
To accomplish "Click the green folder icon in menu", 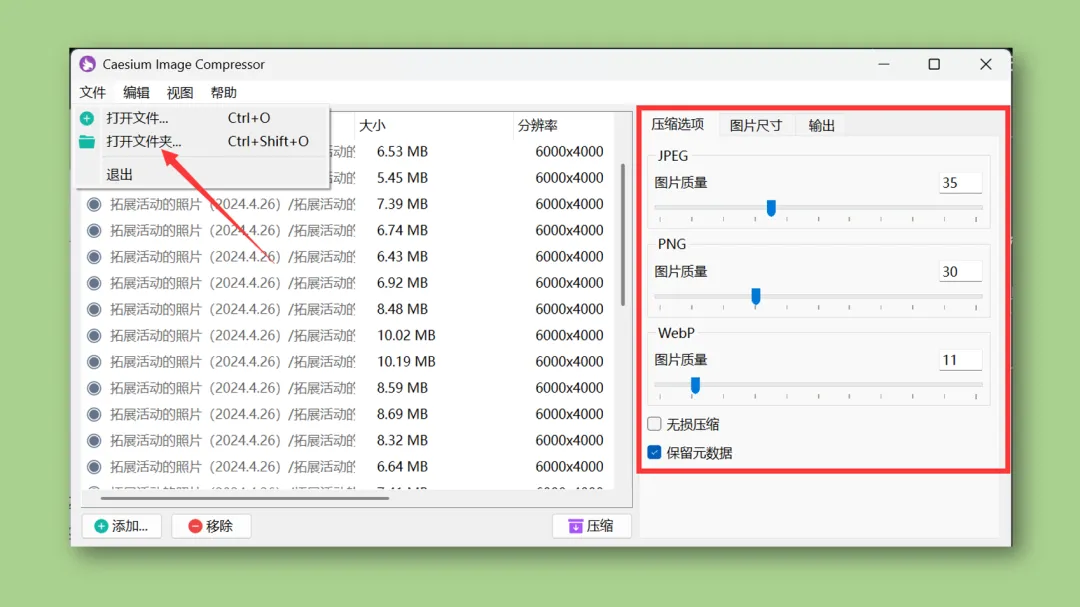I will tap(87, 142).
